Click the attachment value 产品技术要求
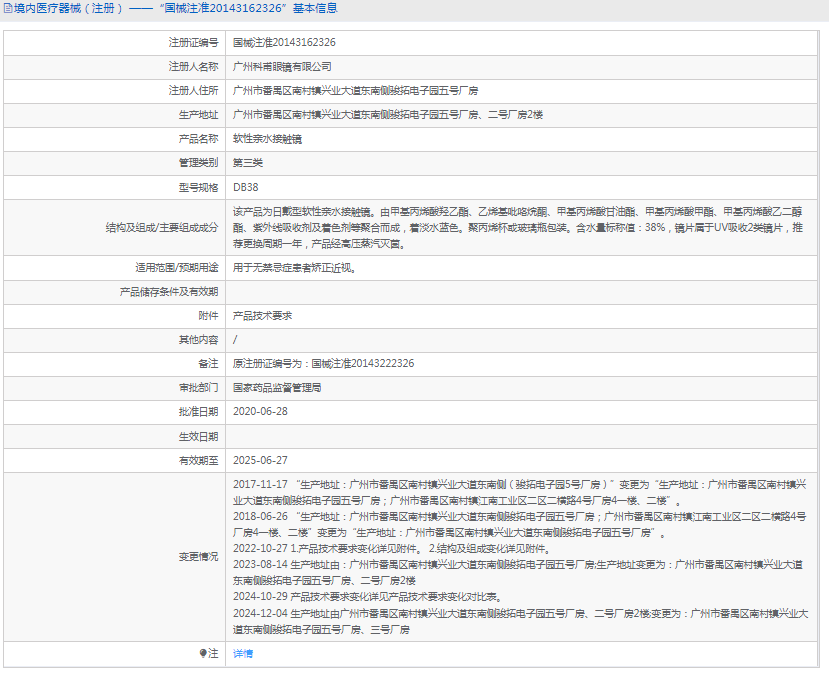 (x=262, y=315)
